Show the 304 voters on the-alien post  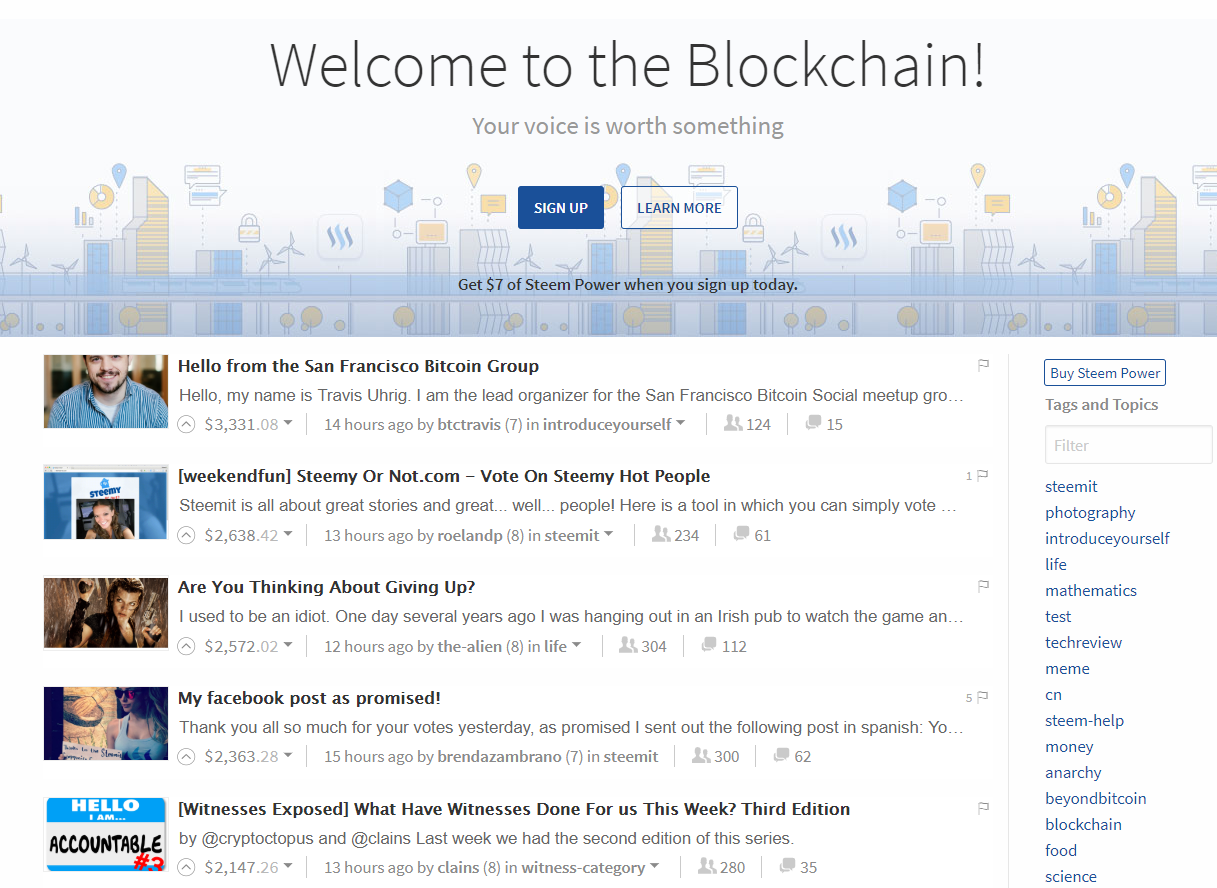click(642, 646)
